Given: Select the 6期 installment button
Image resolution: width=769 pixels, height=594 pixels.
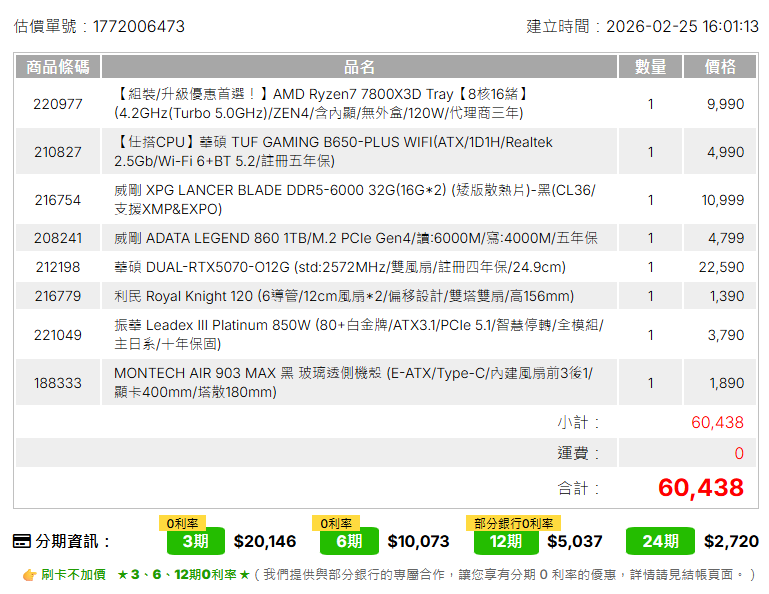Looking at the screenshot, I should 349,541.
